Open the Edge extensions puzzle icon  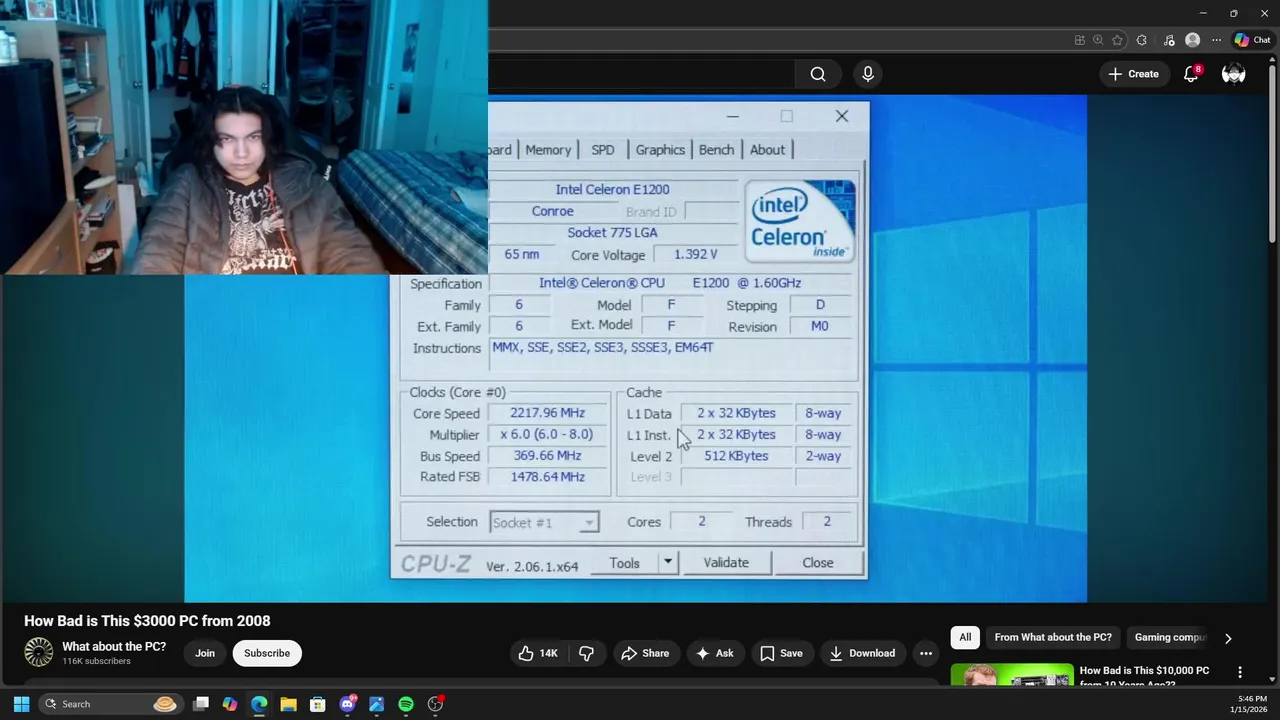coord(1142,40)
